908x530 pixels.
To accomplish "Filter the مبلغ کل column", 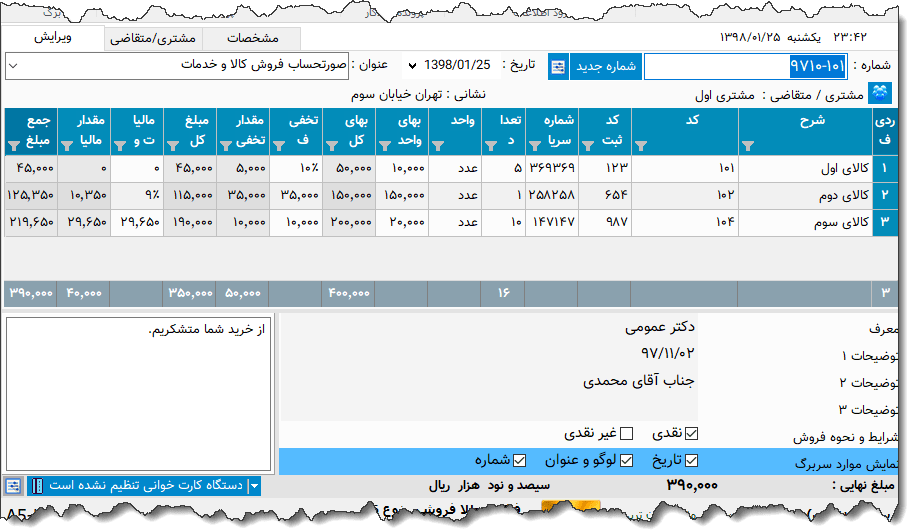I will pyautogui.click(x=173, y=146).
